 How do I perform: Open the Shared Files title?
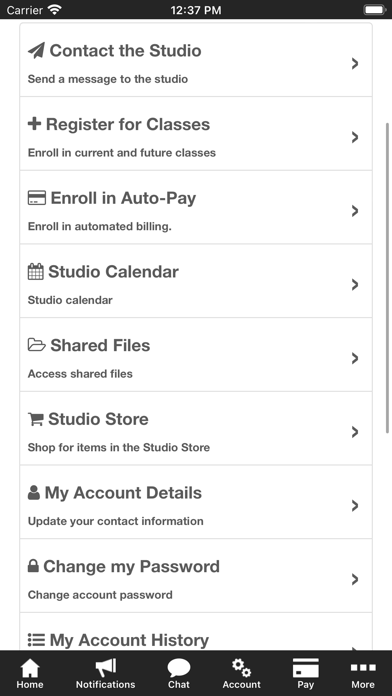click(x=100, y=345)
